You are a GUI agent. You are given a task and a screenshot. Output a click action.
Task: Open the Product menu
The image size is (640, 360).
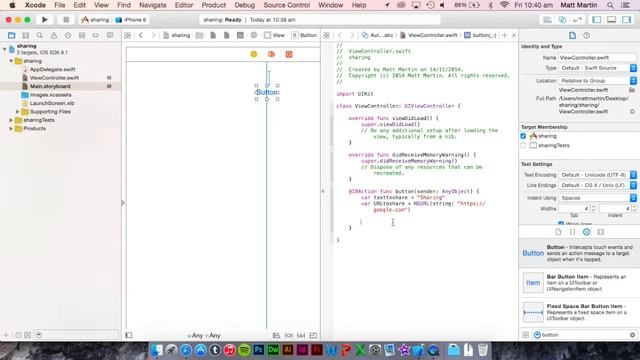pos(213,5)
